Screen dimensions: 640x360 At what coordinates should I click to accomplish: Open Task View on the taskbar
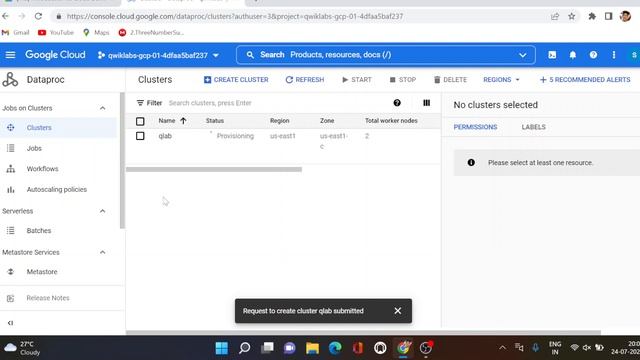point(267,348)
